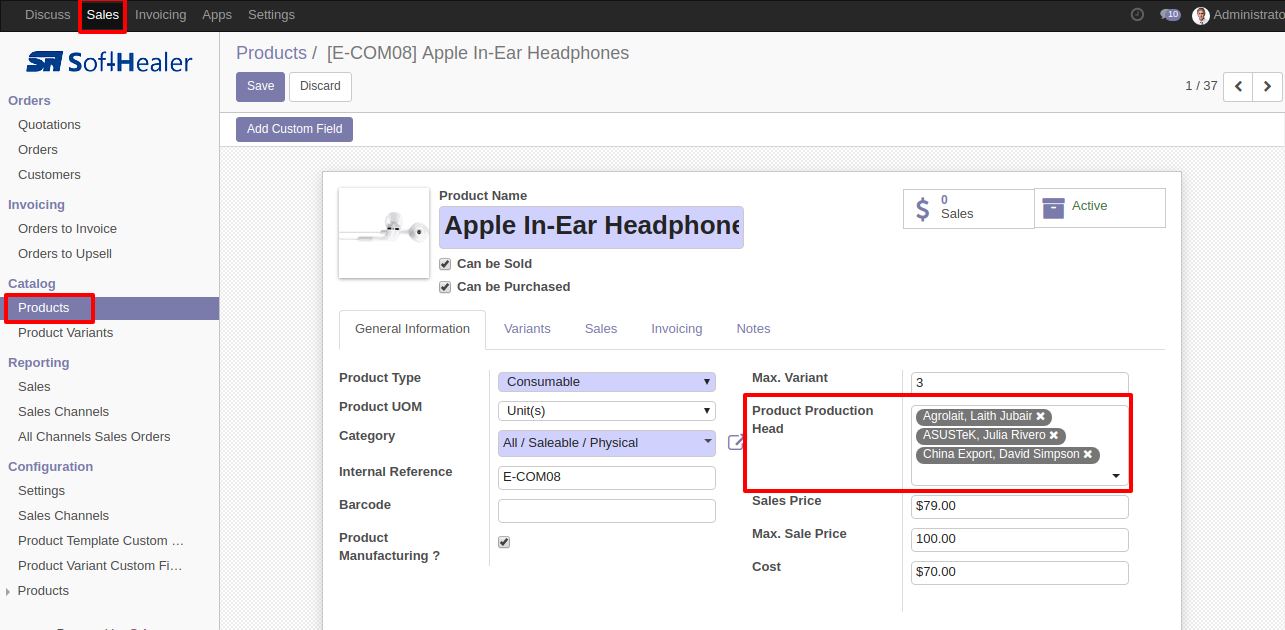The image size is (1285, 630).
Task: Open Orders to Invoice
Action: 67,229
